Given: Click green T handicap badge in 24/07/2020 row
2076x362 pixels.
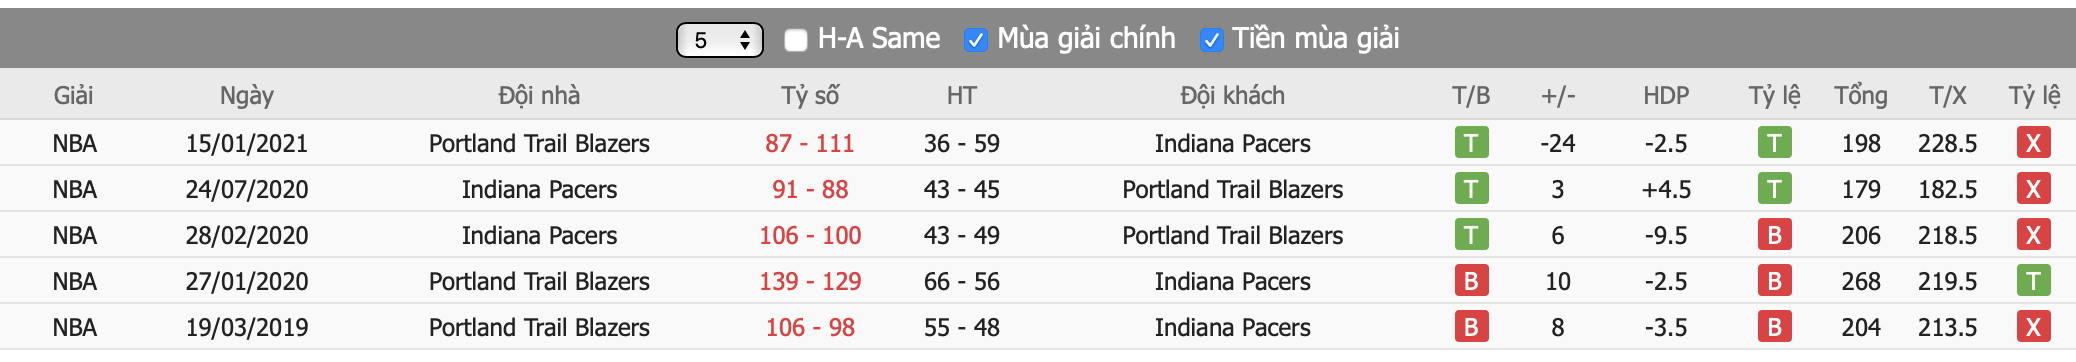Looking at the screenshot, I should (1774, 189).
